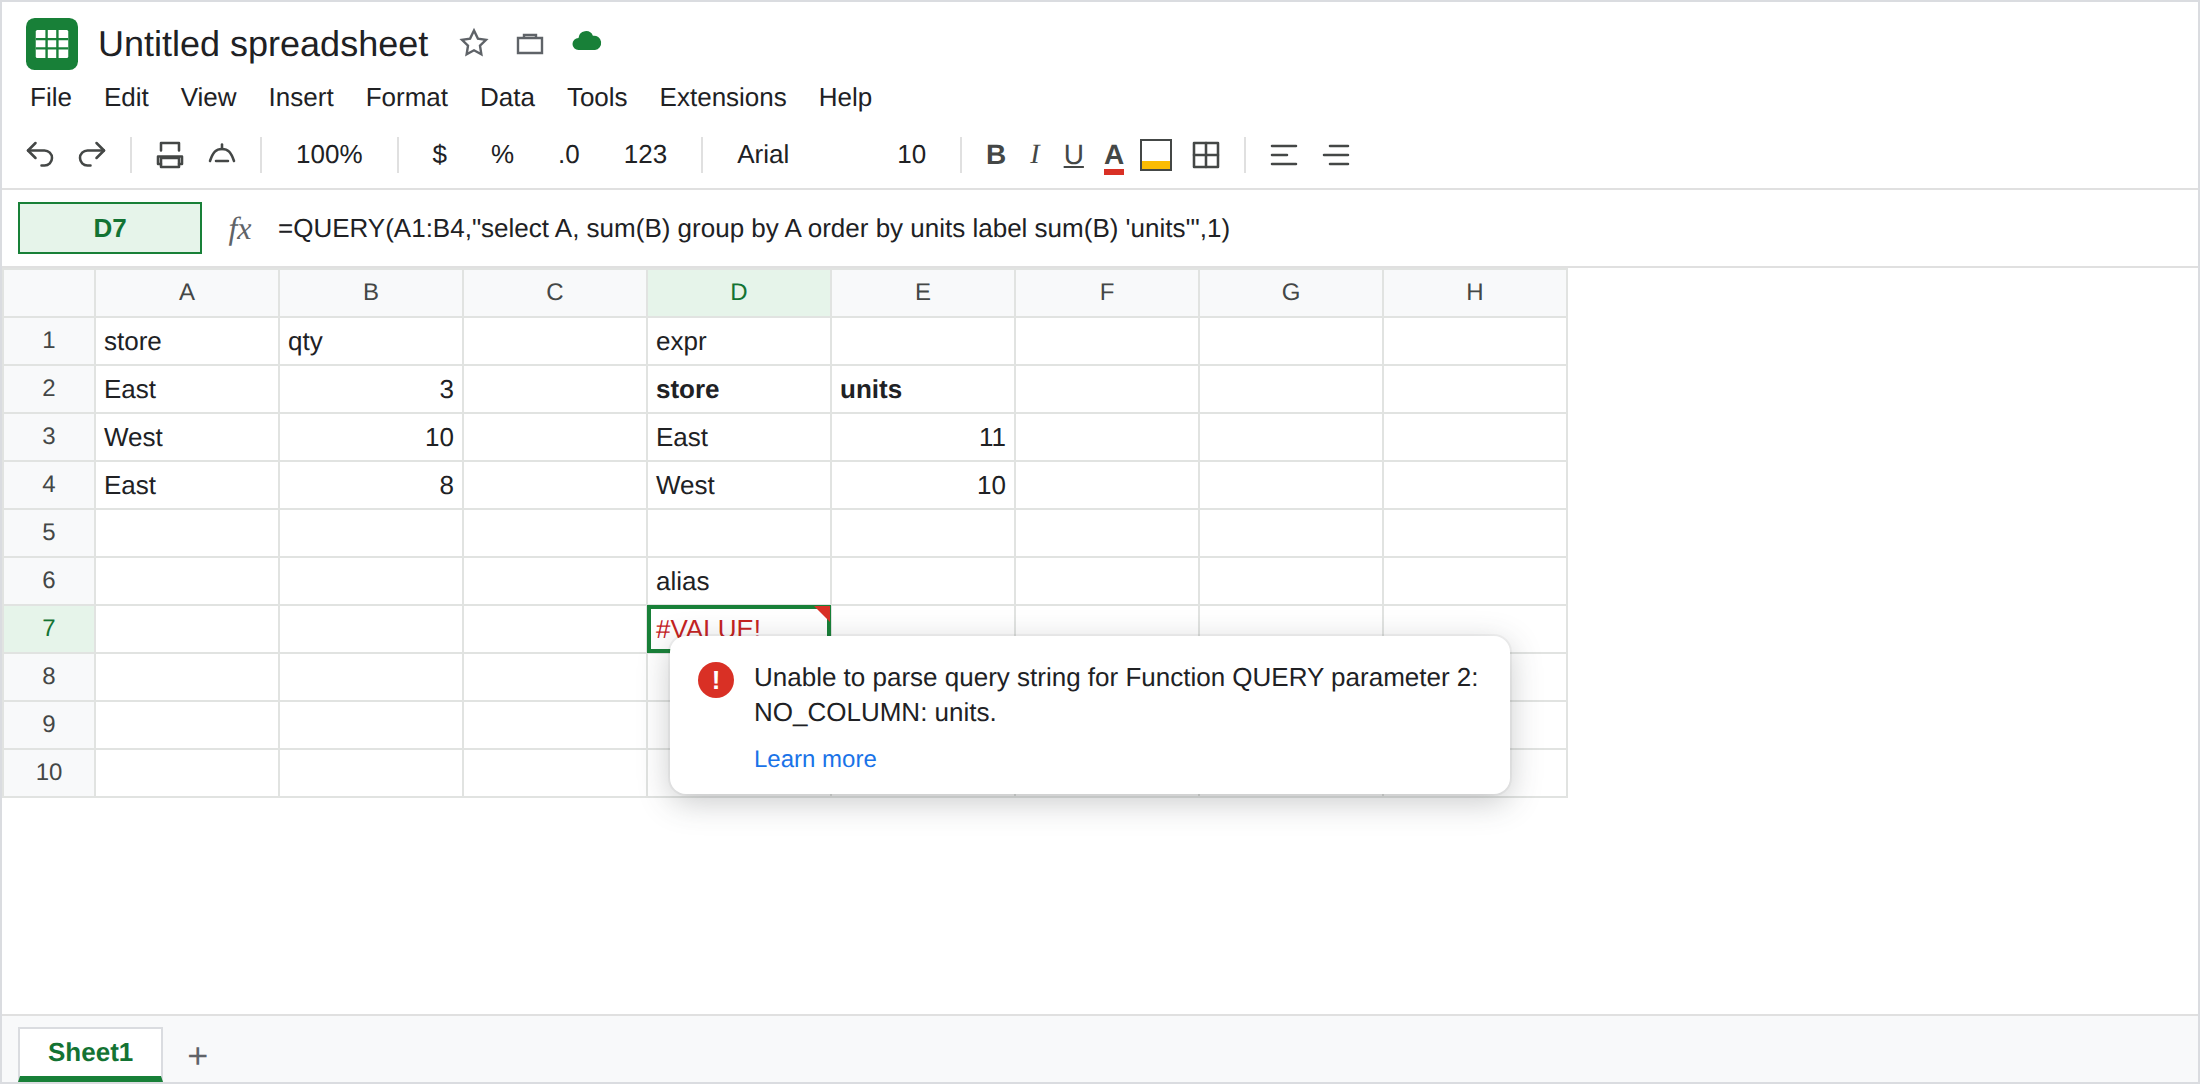
Task: Open the horizontal align tool
Action: coord(1284,155)
